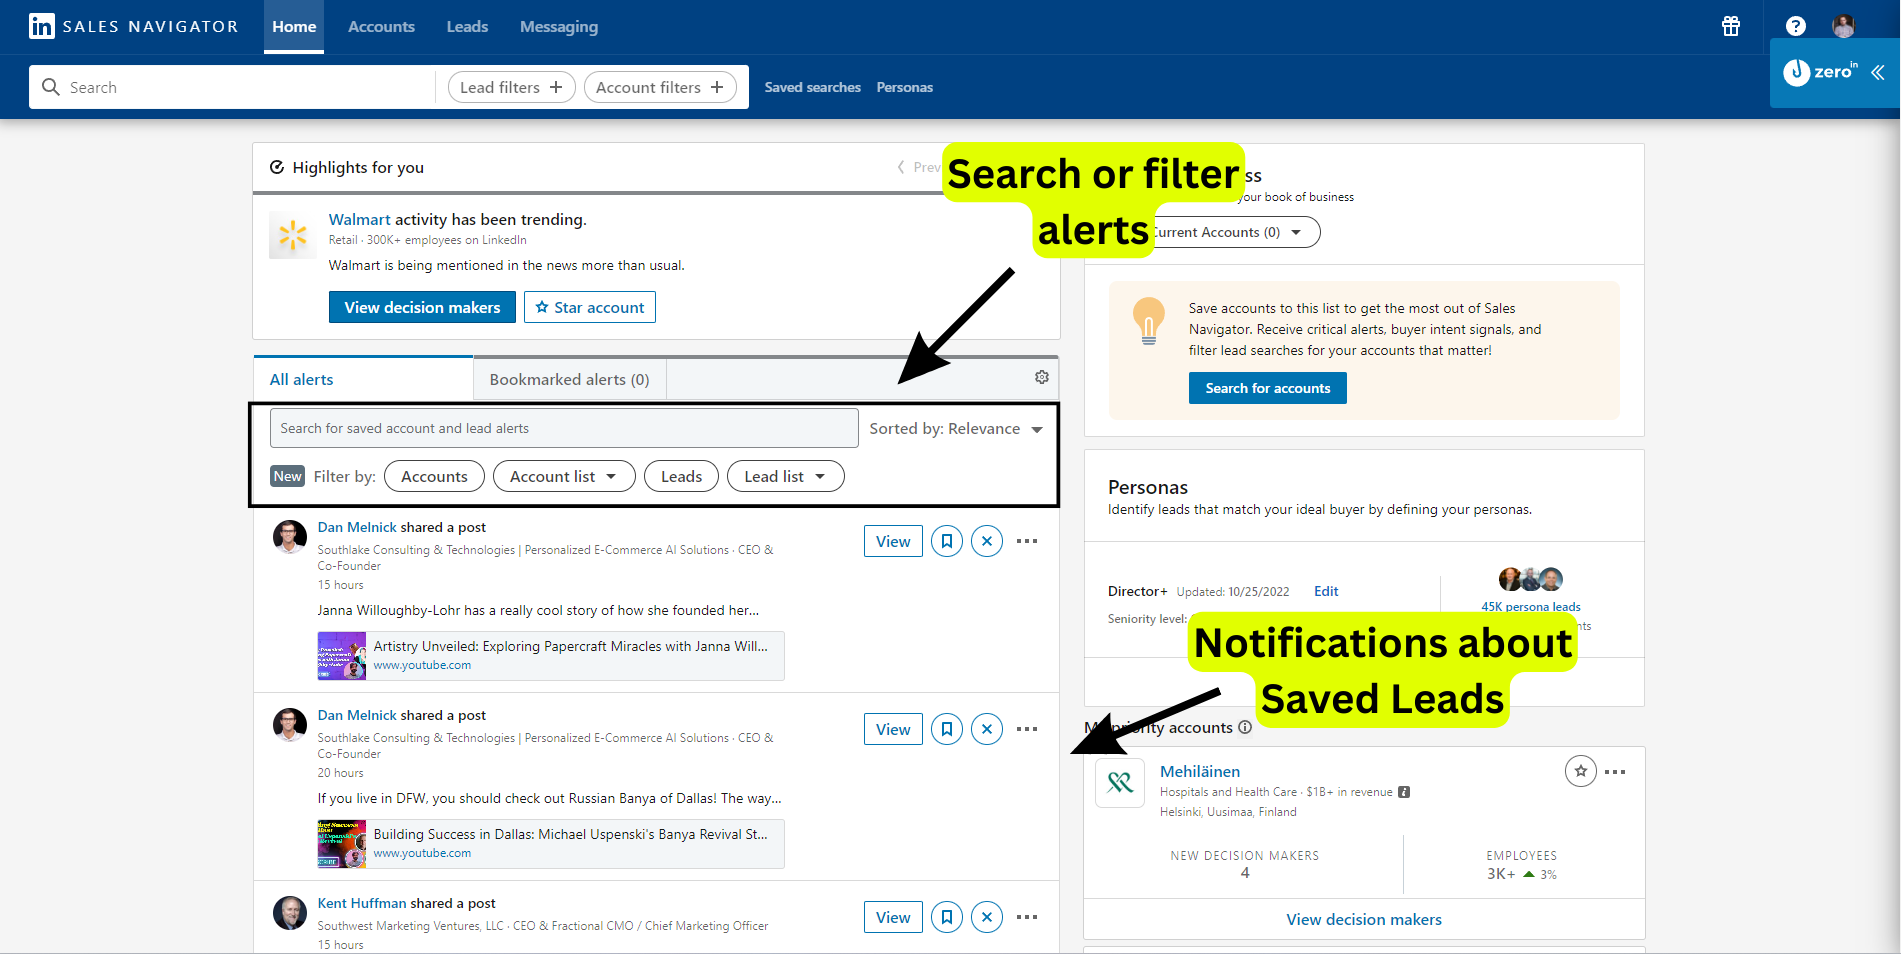Click the LinkedIn Sales Navigator logo
Screen dimensions: 1901x954
(x=133, y=26)
